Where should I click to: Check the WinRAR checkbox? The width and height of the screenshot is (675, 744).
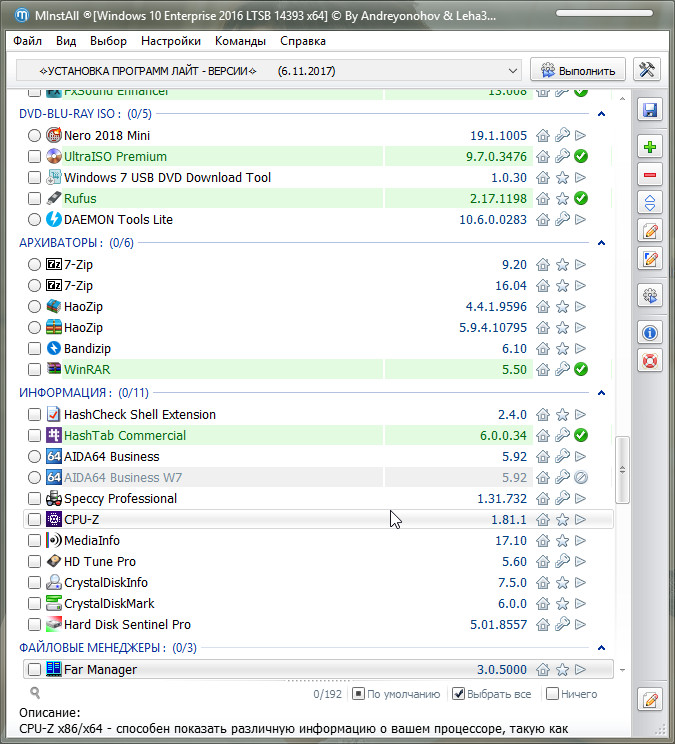point(34,369)
